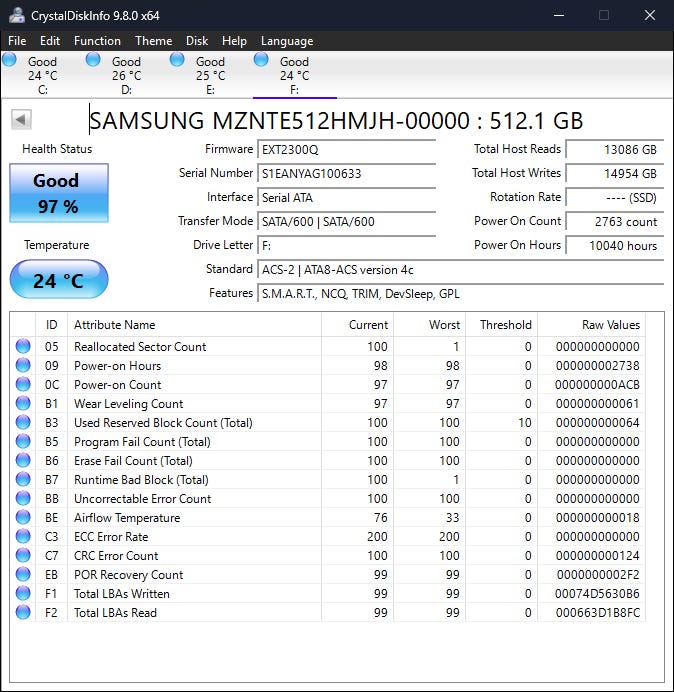Click the Attribute Name column header
This screenshot has height=692, width=674.
(115, 325)
